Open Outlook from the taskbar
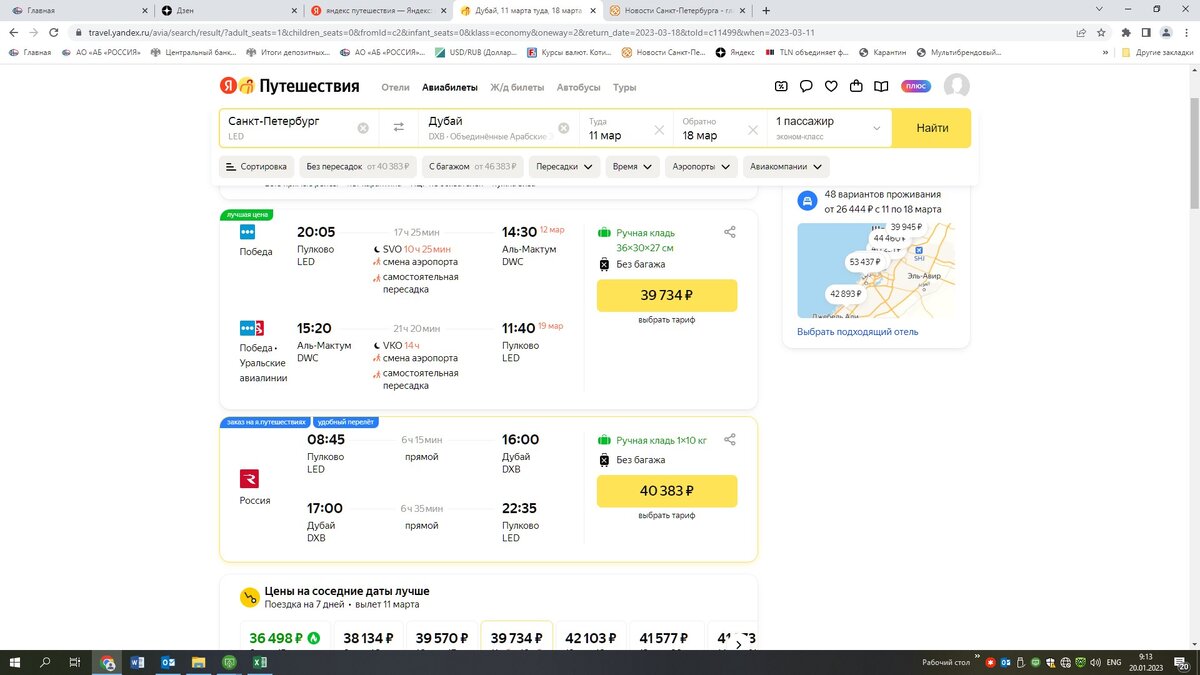Viewport: 1200px width, 675px height. [x=168, y=662]
